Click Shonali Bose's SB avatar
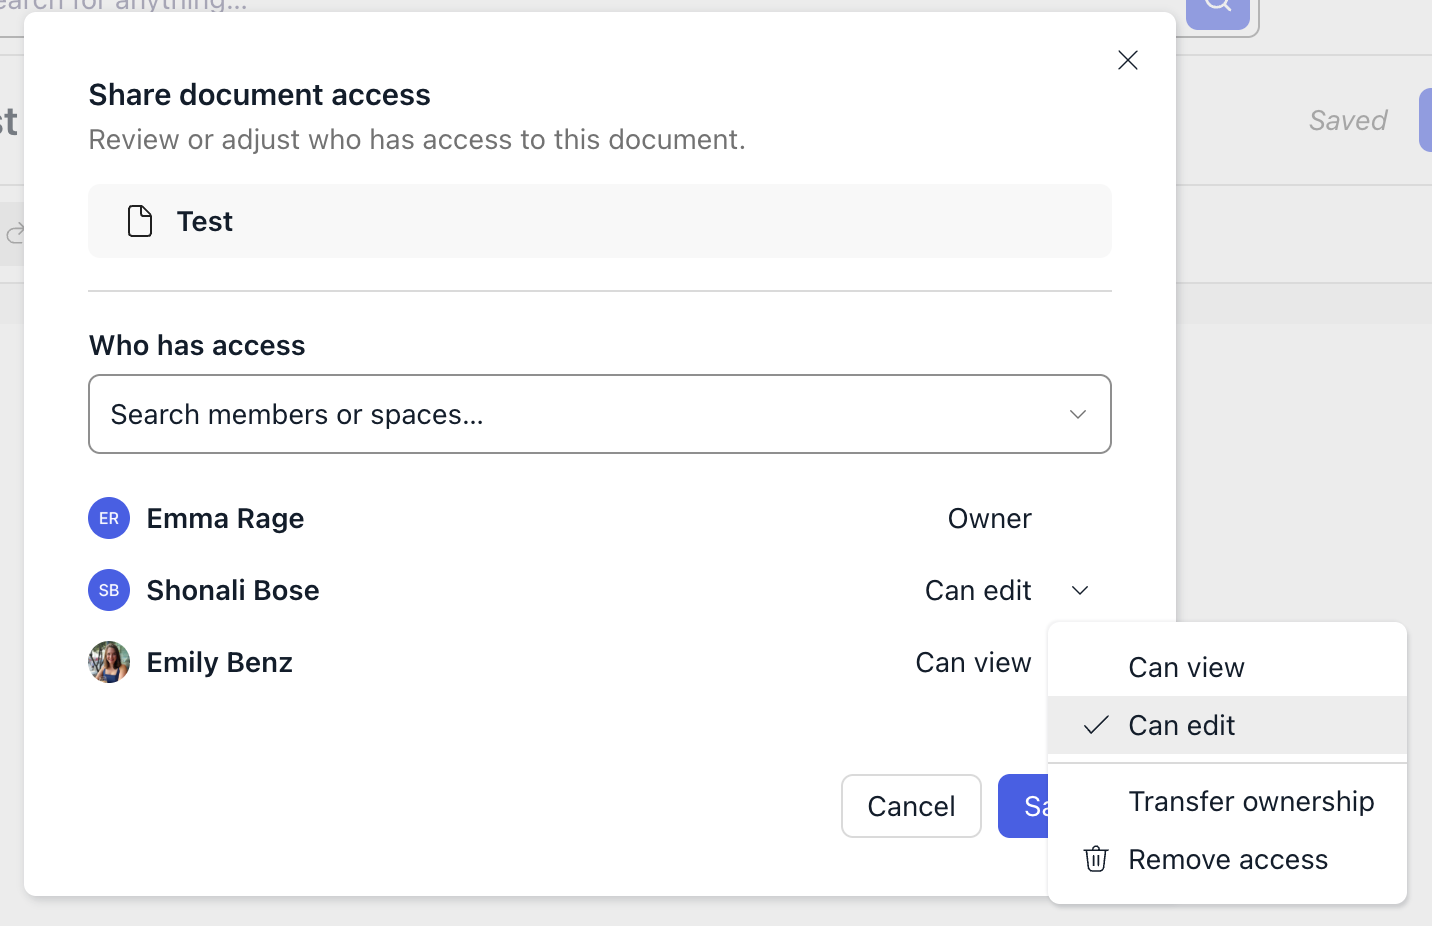This screenshot has height=926, width=1432. pyautogui.click(x=109, y=590)
